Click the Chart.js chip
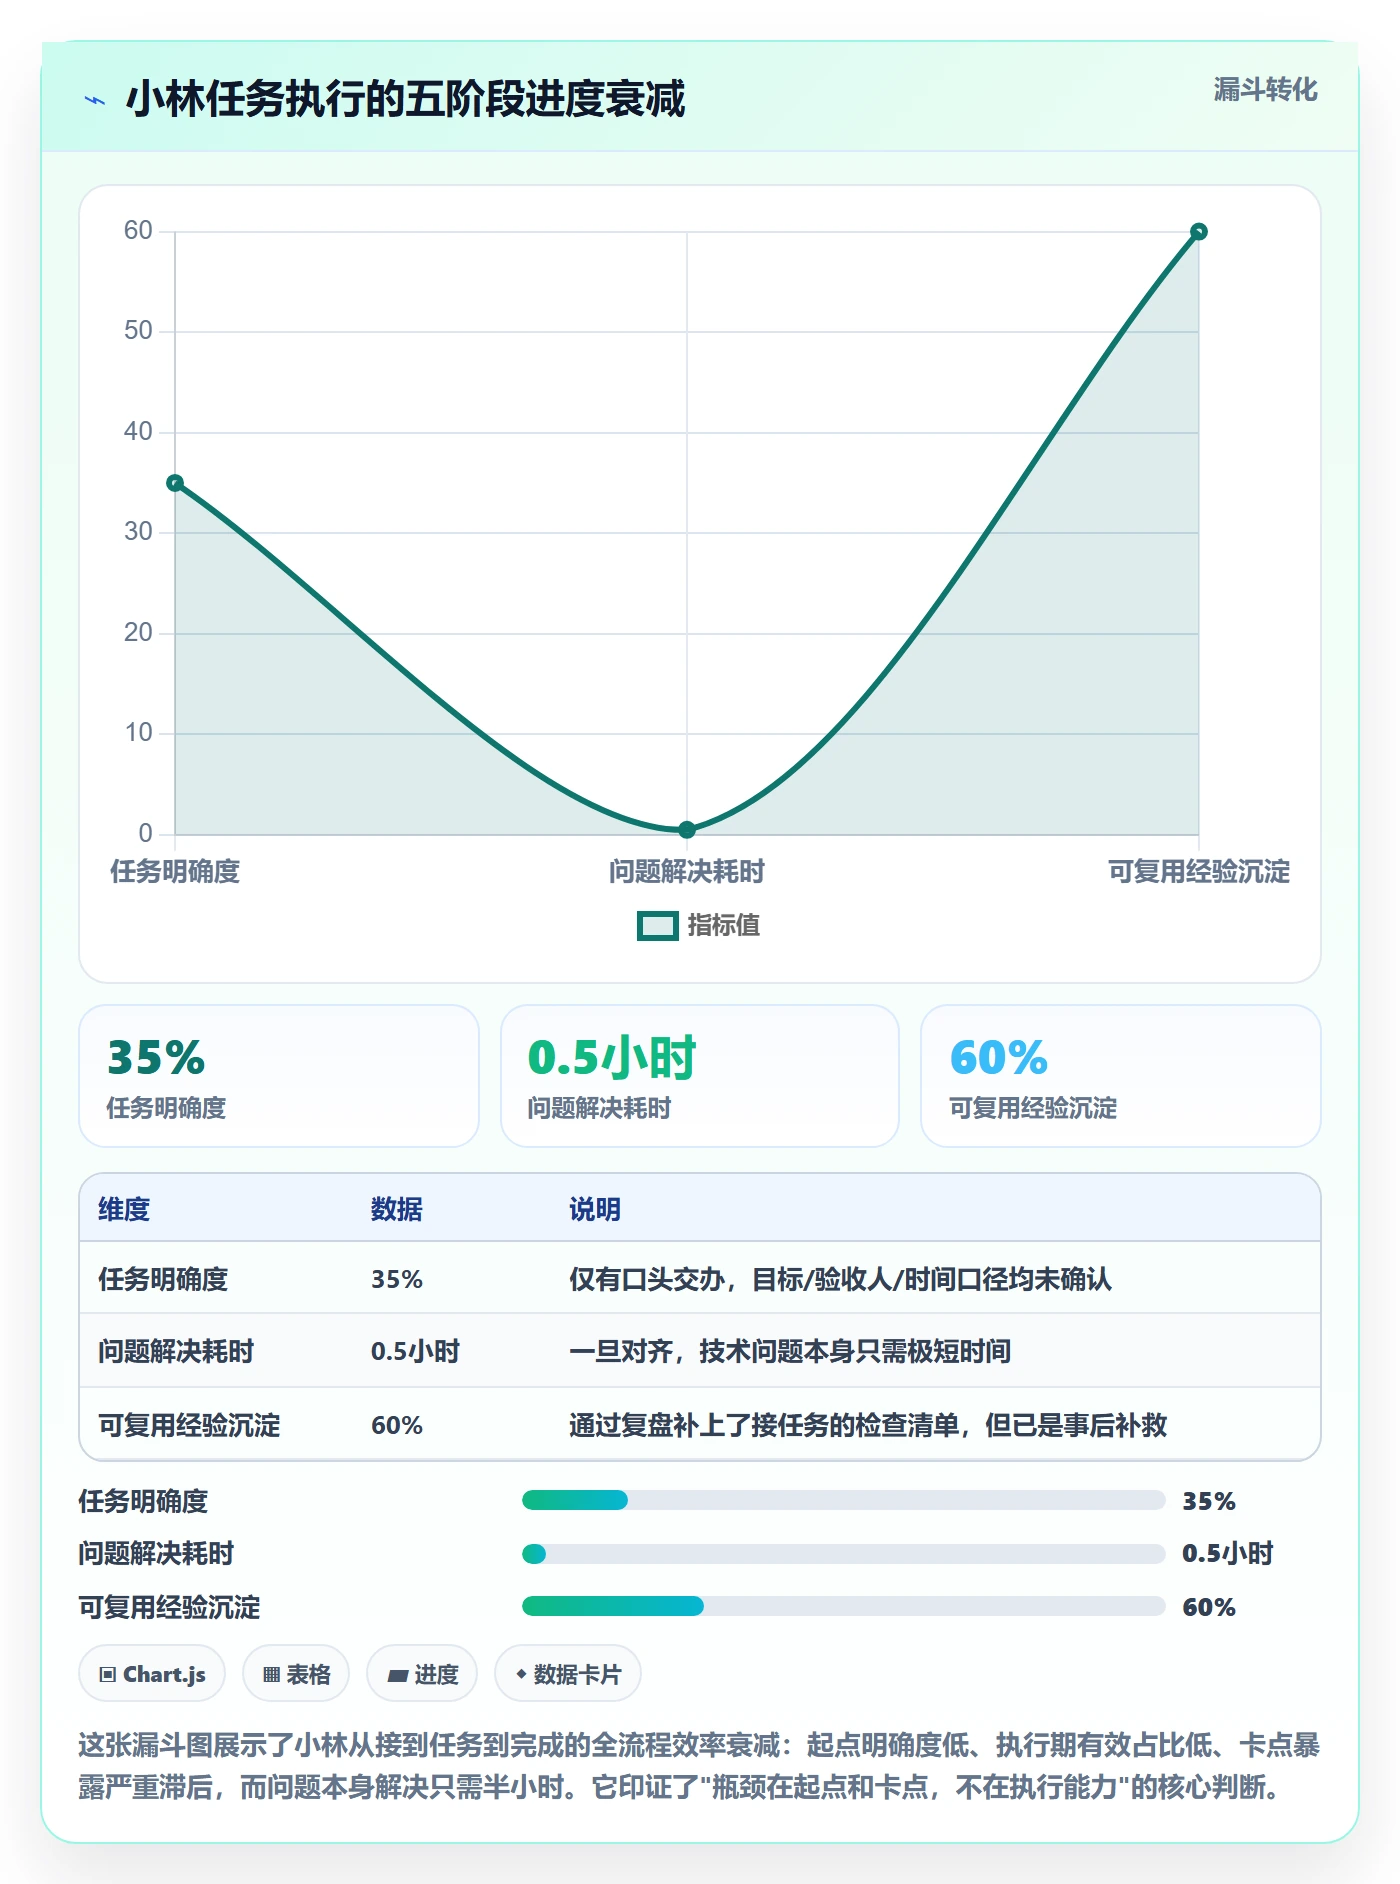1400x1884 pixels. (152, 1674)
